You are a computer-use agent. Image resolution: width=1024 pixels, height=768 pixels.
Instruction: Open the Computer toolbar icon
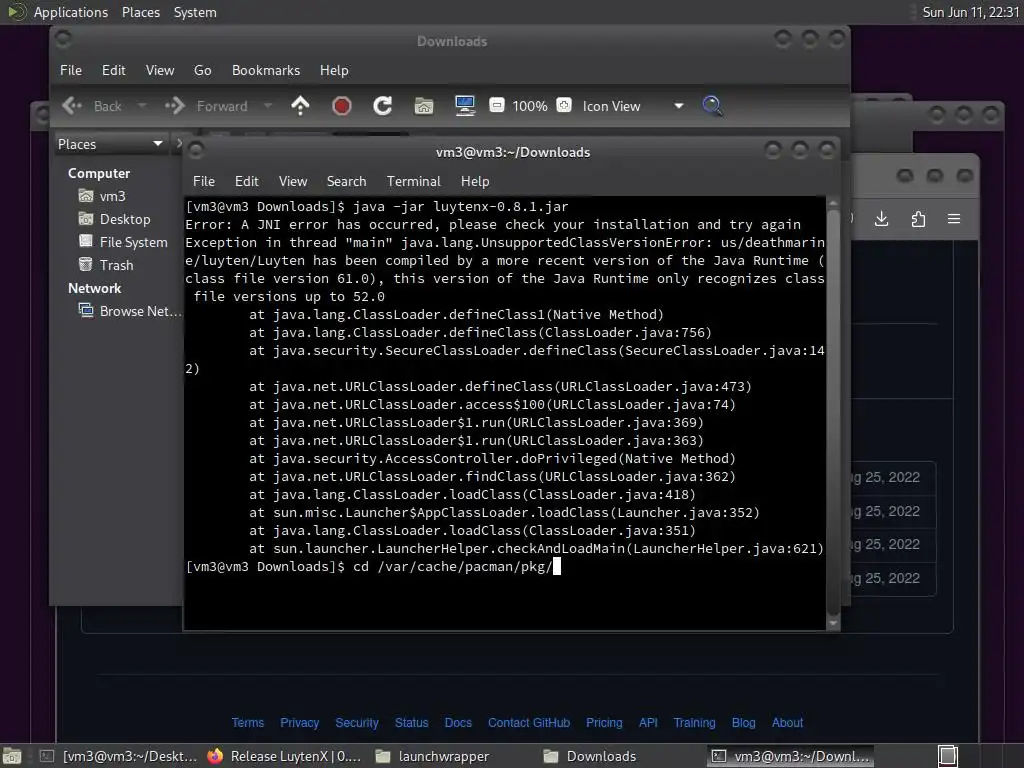point(465,106)
